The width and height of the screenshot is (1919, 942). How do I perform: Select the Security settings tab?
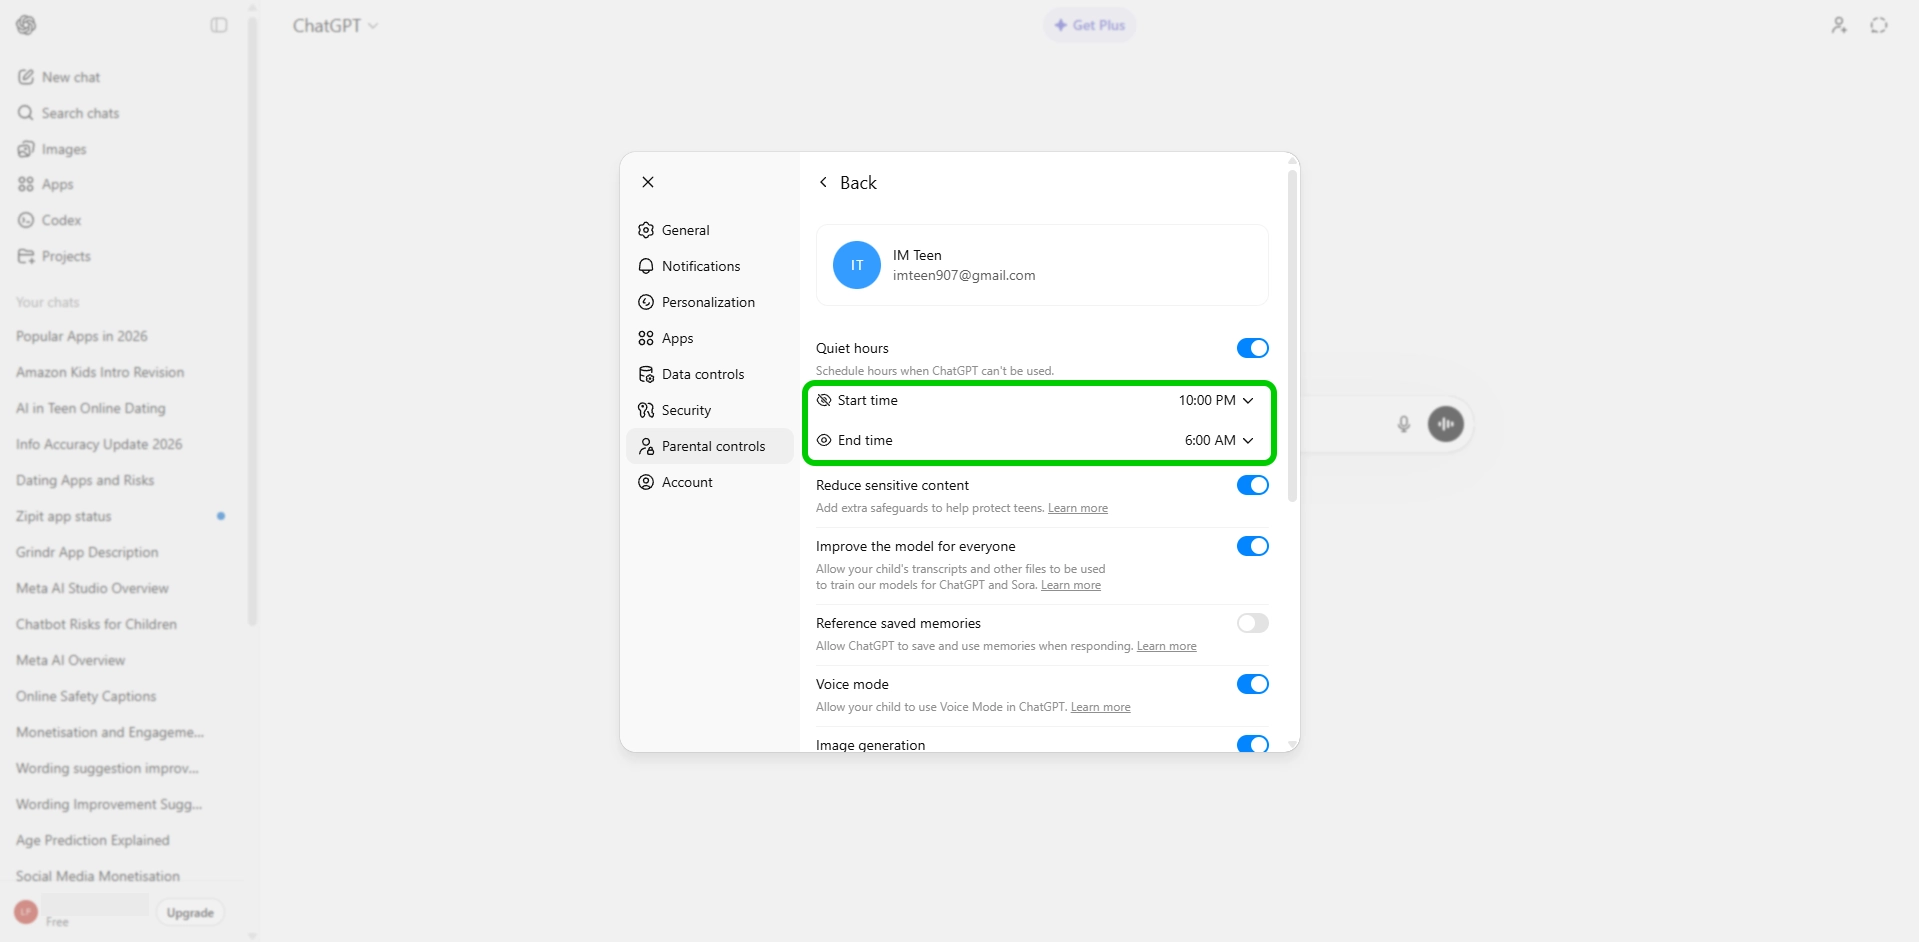[686, 410]
